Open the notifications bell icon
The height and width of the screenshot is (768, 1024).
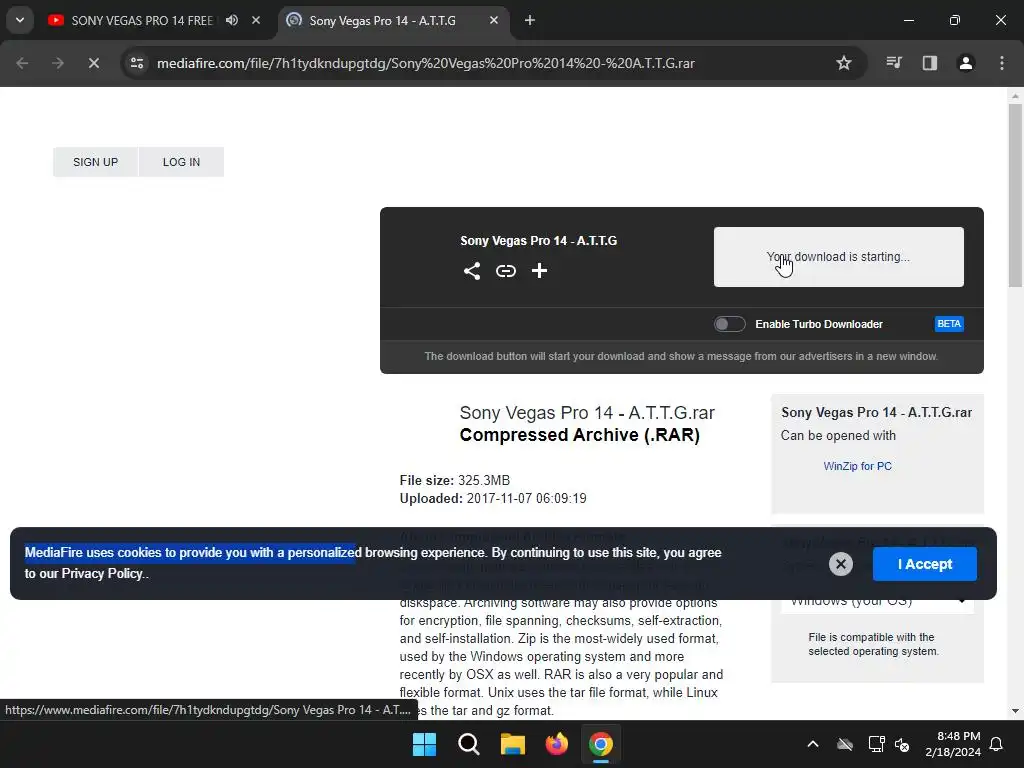tap(997, 744)
